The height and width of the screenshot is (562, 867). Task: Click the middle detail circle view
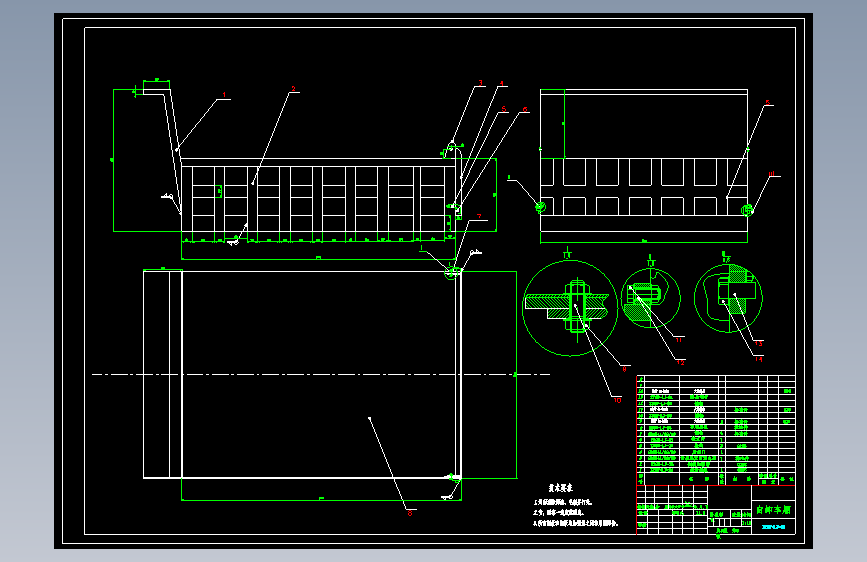pos(651,298)
